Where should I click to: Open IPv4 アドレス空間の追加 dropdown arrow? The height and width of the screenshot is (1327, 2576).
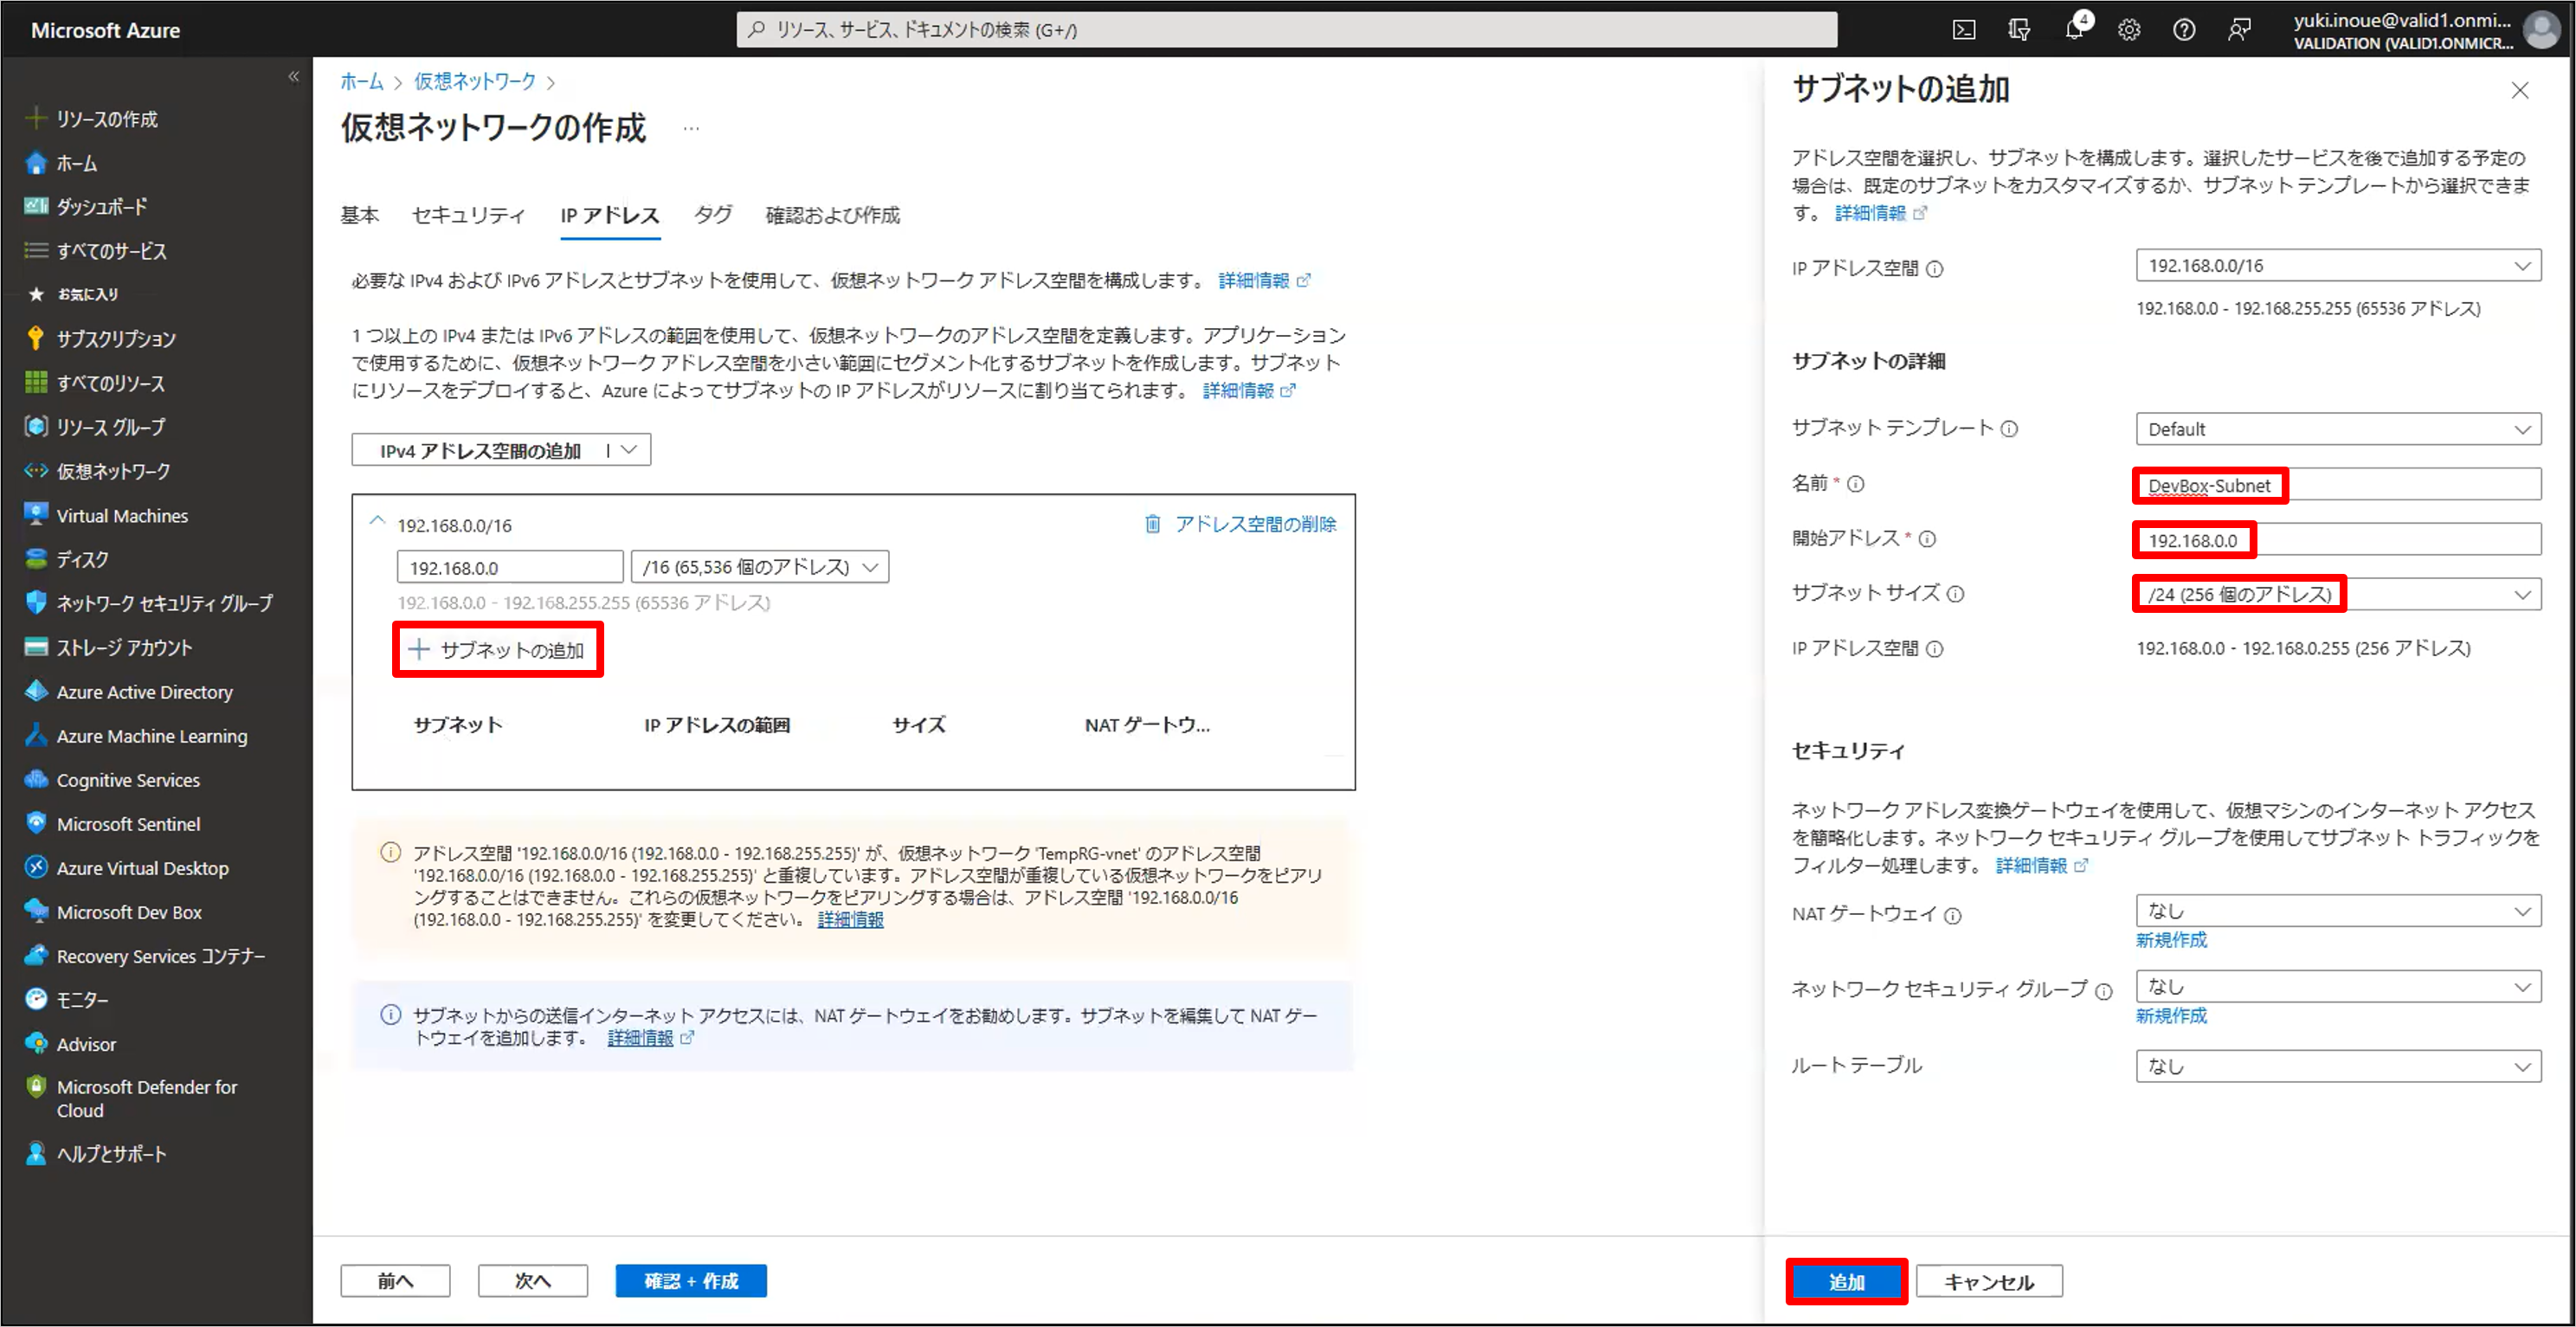[x=628, y=450]
